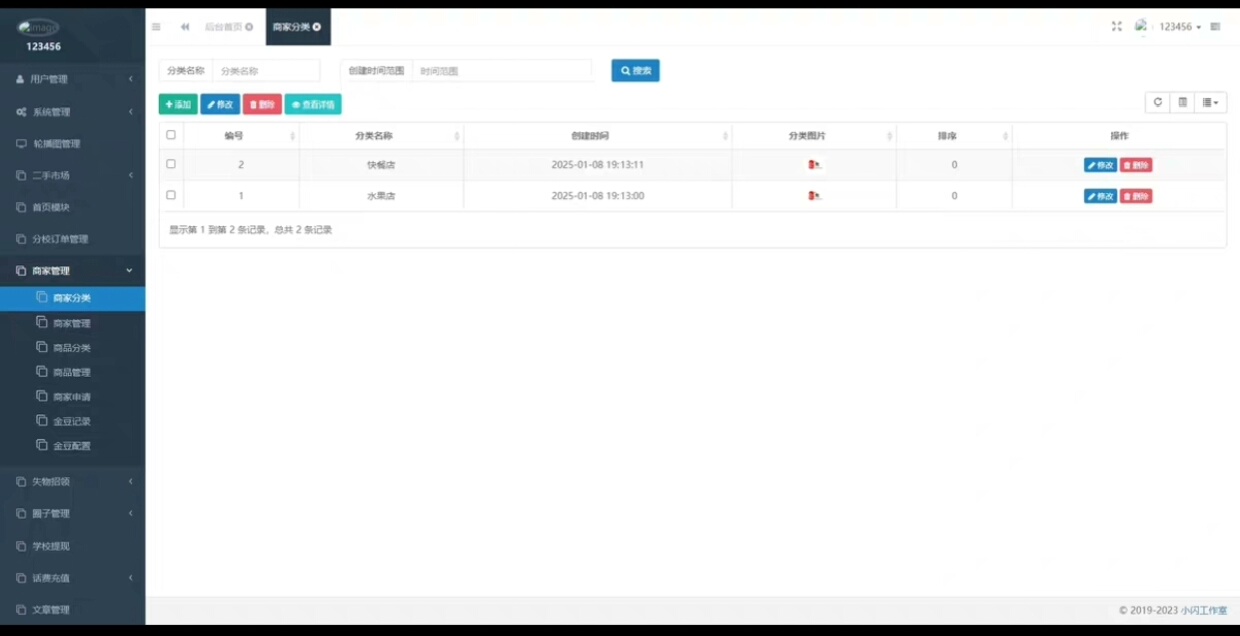
Task: Click the green 添加 button
Action: click(178, 104)
